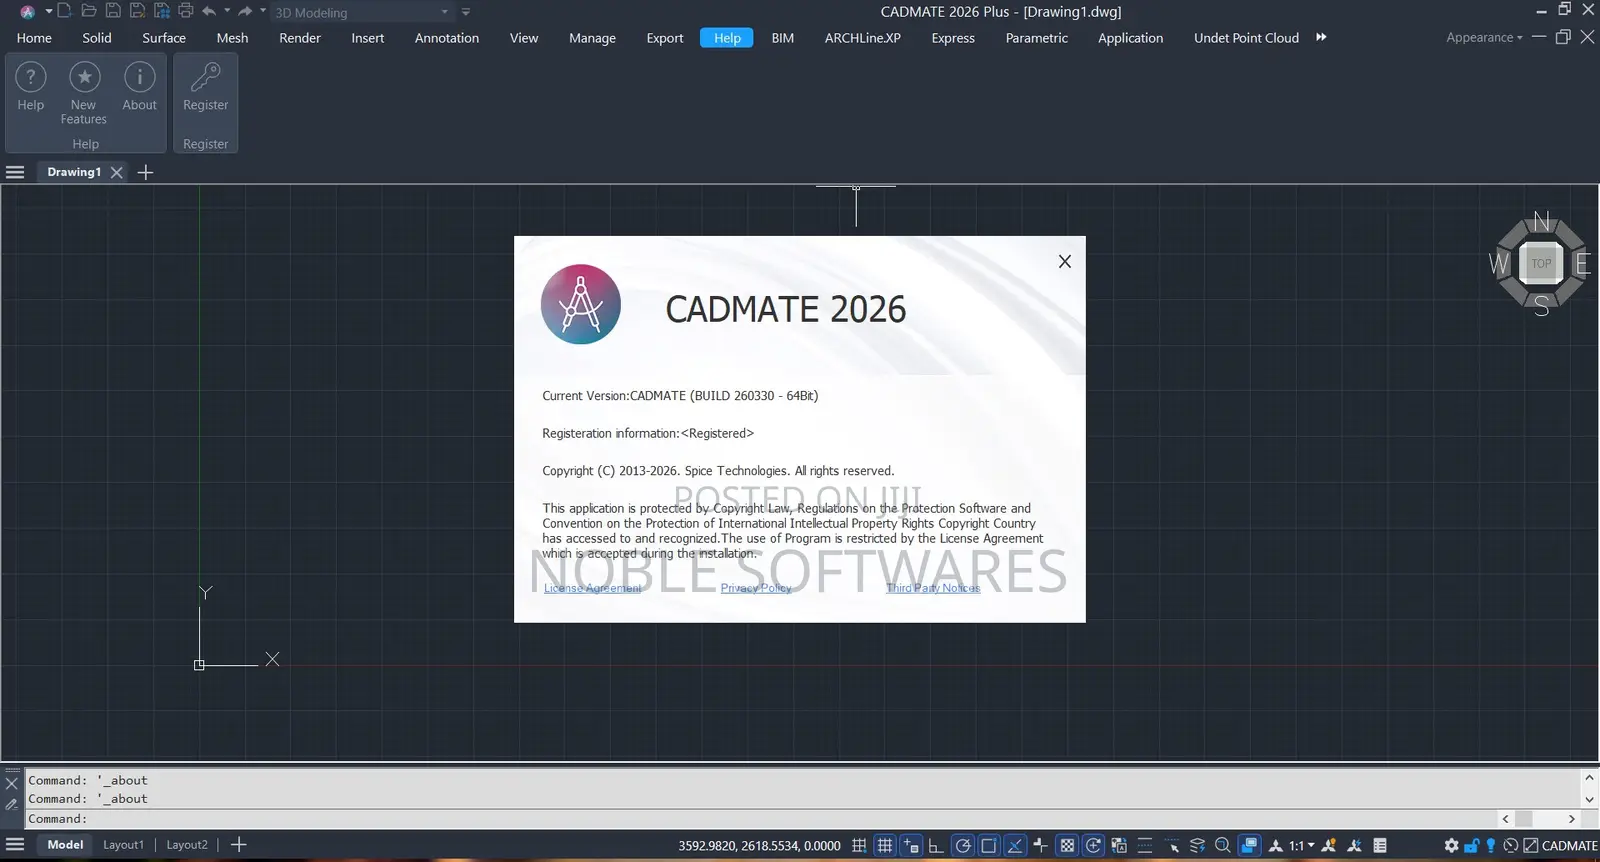Click the annotation scale icon before 1:1

pos(1275,845)
